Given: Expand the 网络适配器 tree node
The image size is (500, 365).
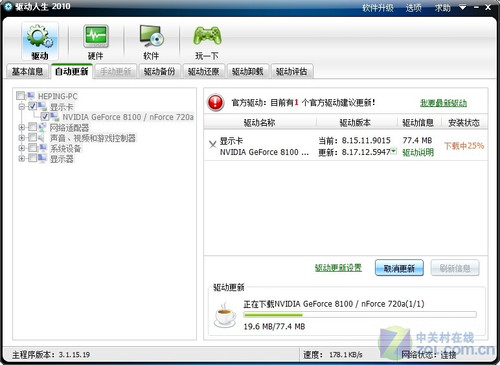Looking at the screenshot, I should coord(22,127).
